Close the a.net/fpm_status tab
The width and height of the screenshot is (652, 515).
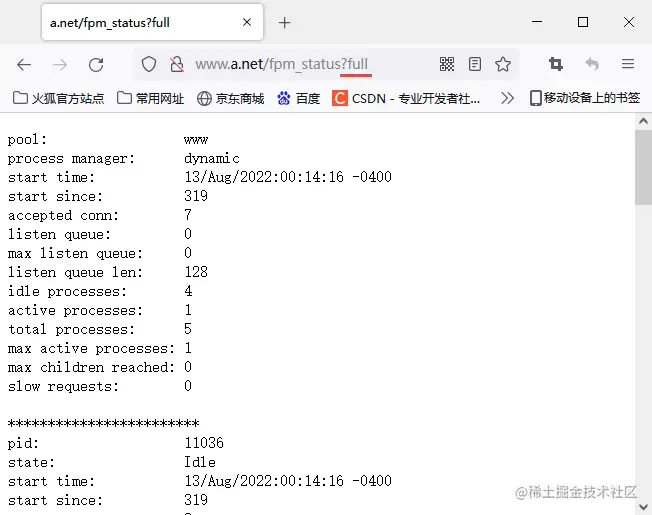pos(247,22)
